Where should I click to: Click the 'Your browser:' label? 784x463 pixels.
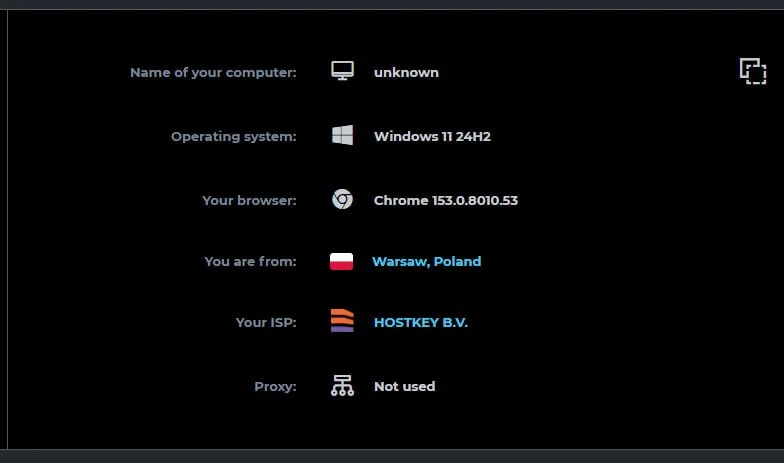point(250,200)
